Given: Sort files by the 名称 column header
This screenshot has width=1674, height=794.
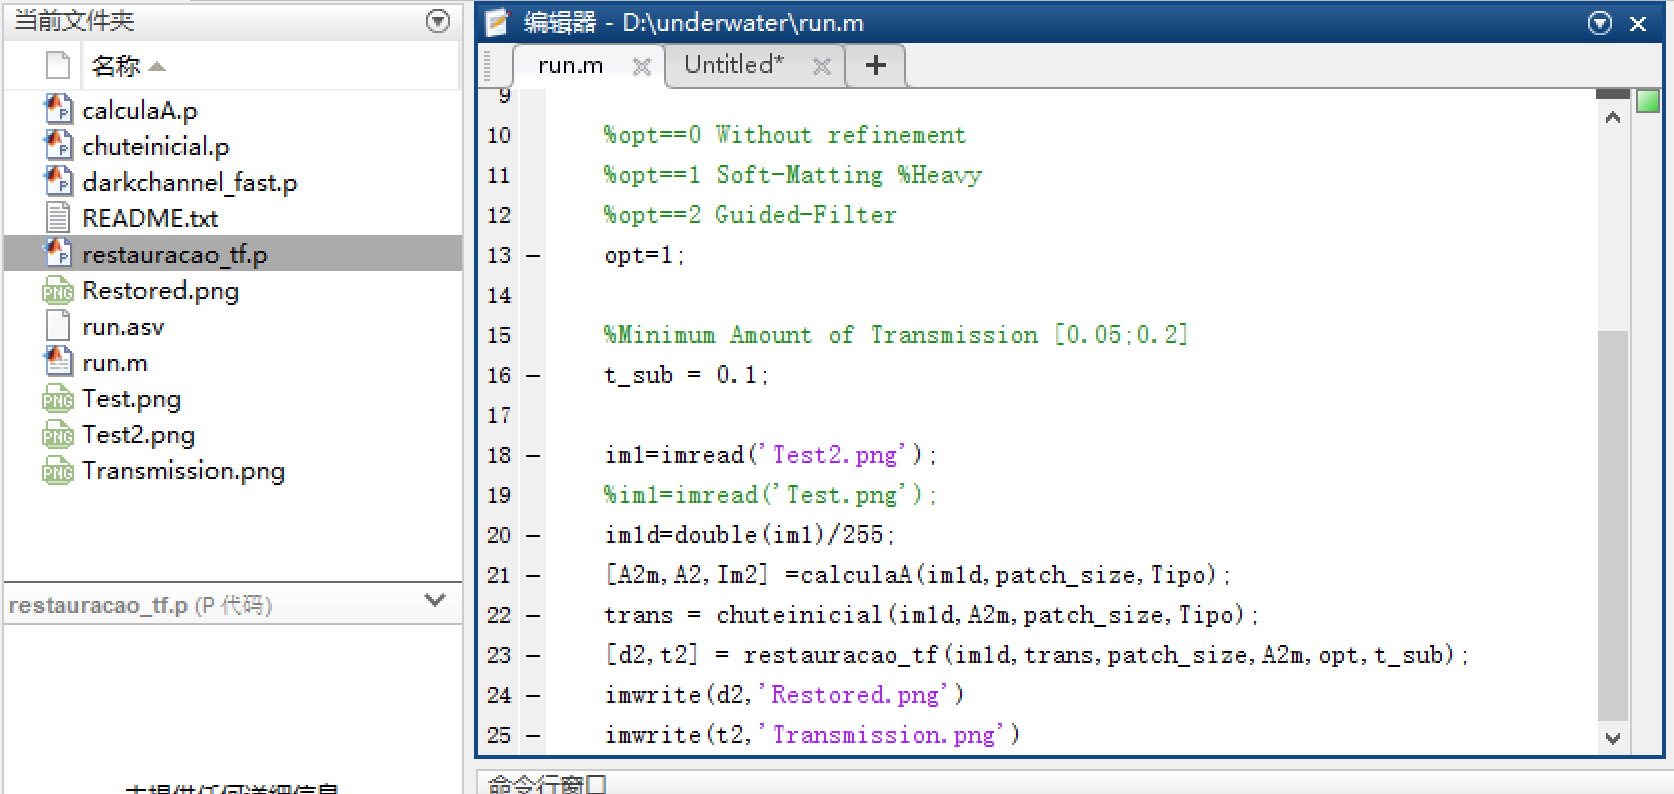Looking at the screenshot, I should (128, 66).
